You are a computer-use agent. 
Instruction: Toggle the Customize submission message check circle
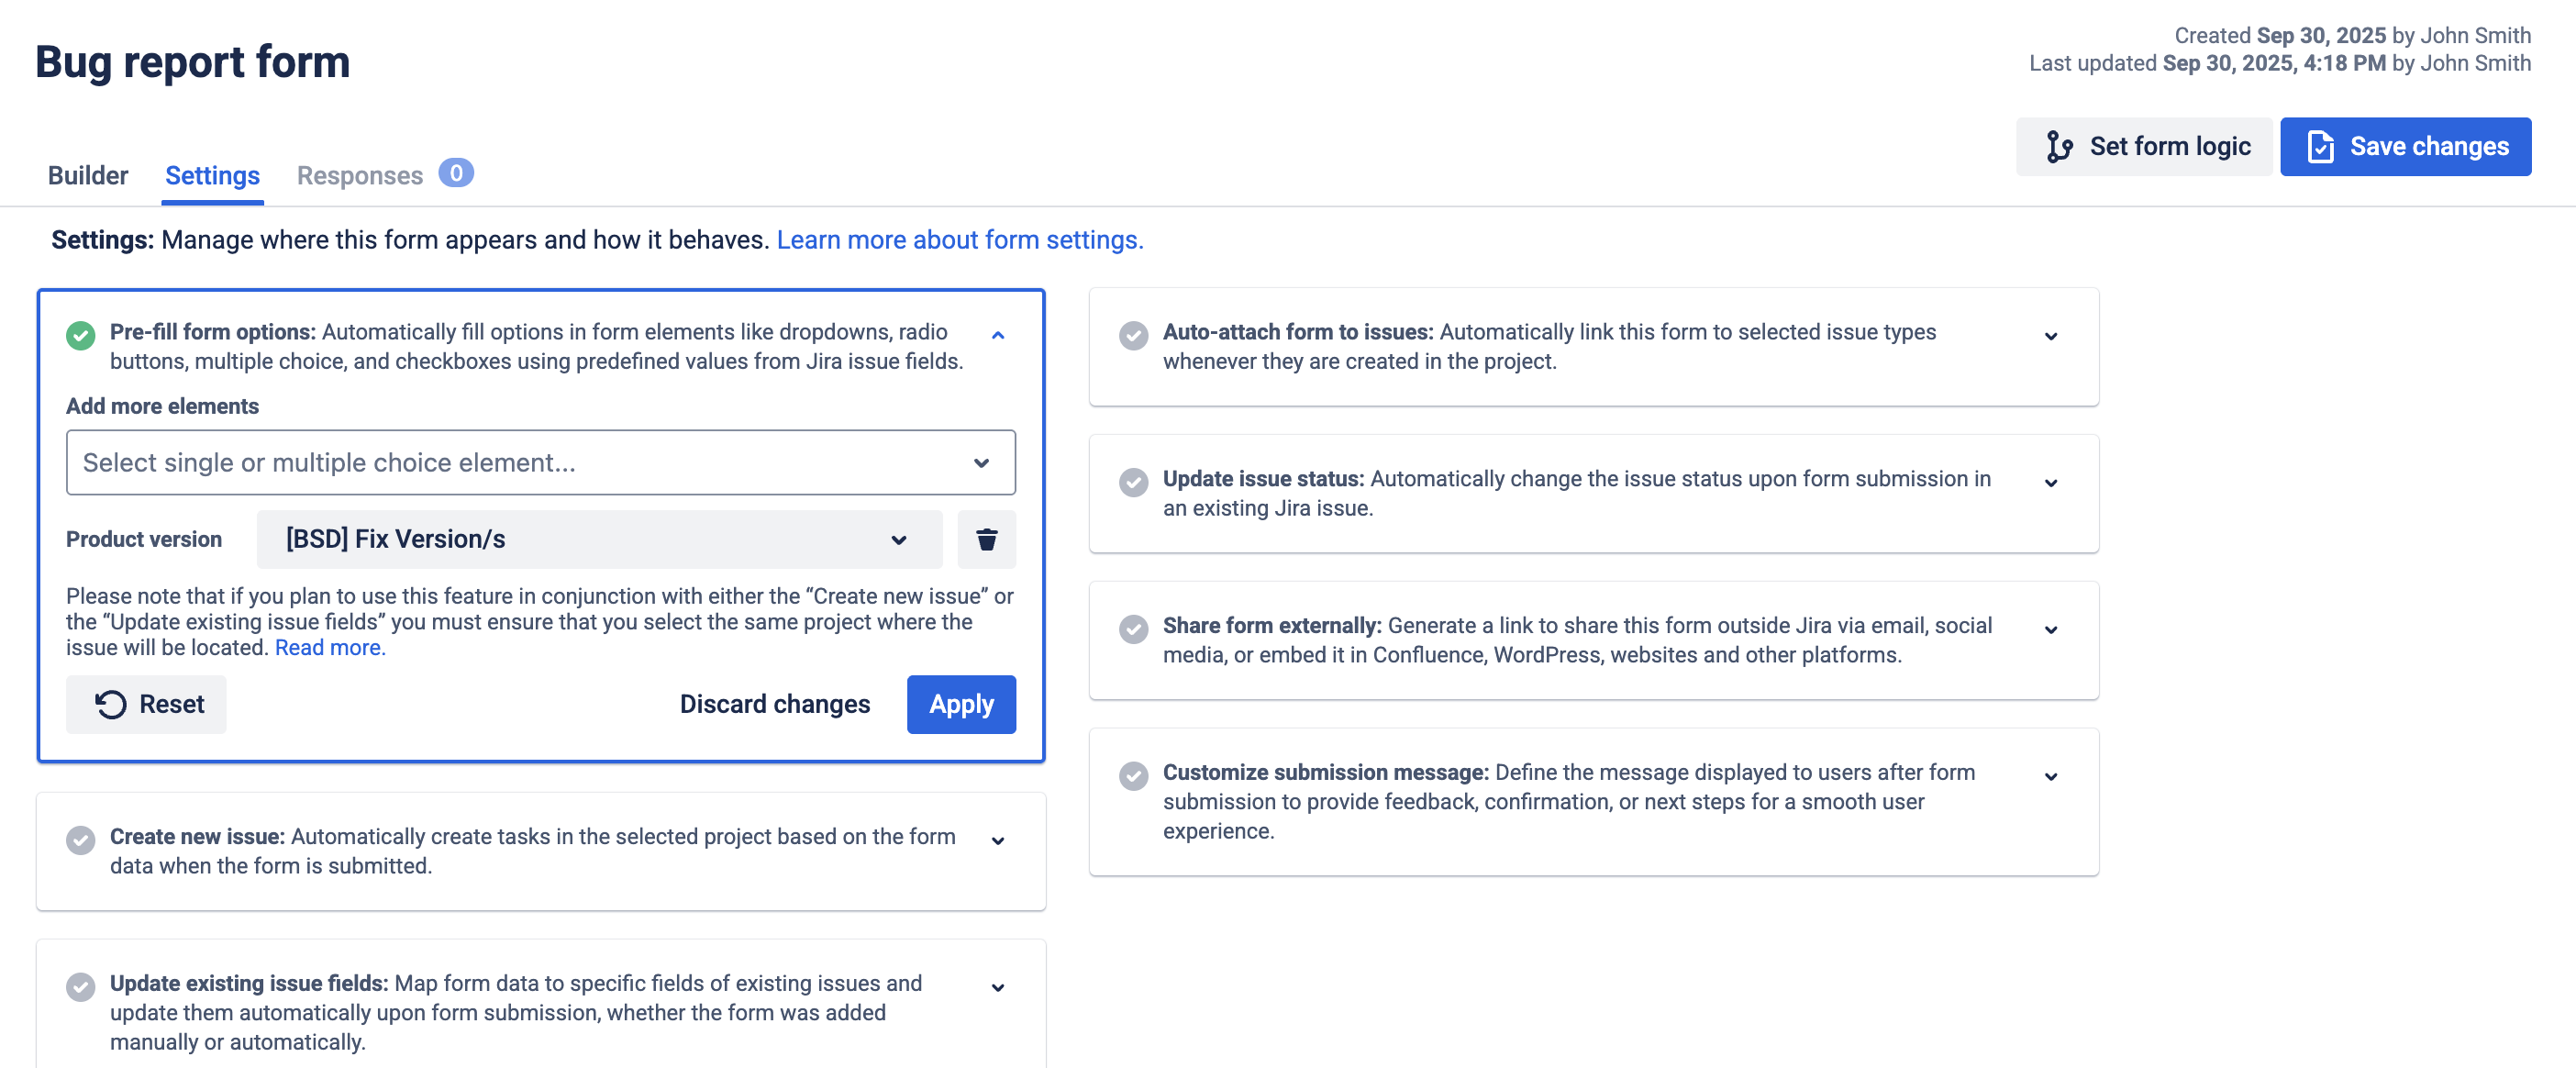point(1133,776)
